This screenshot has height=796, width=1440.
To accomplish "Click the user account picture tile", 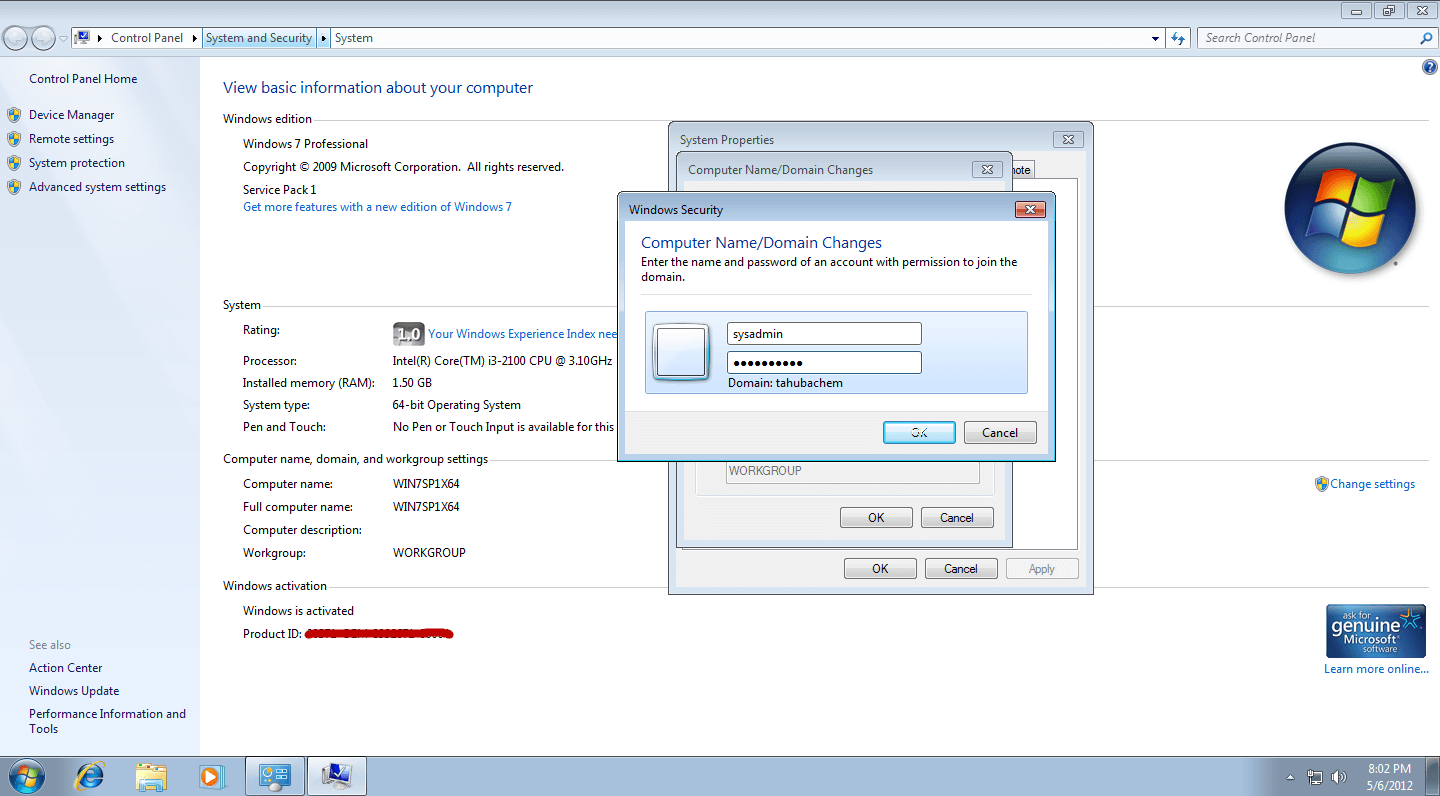I will [681, 351].
